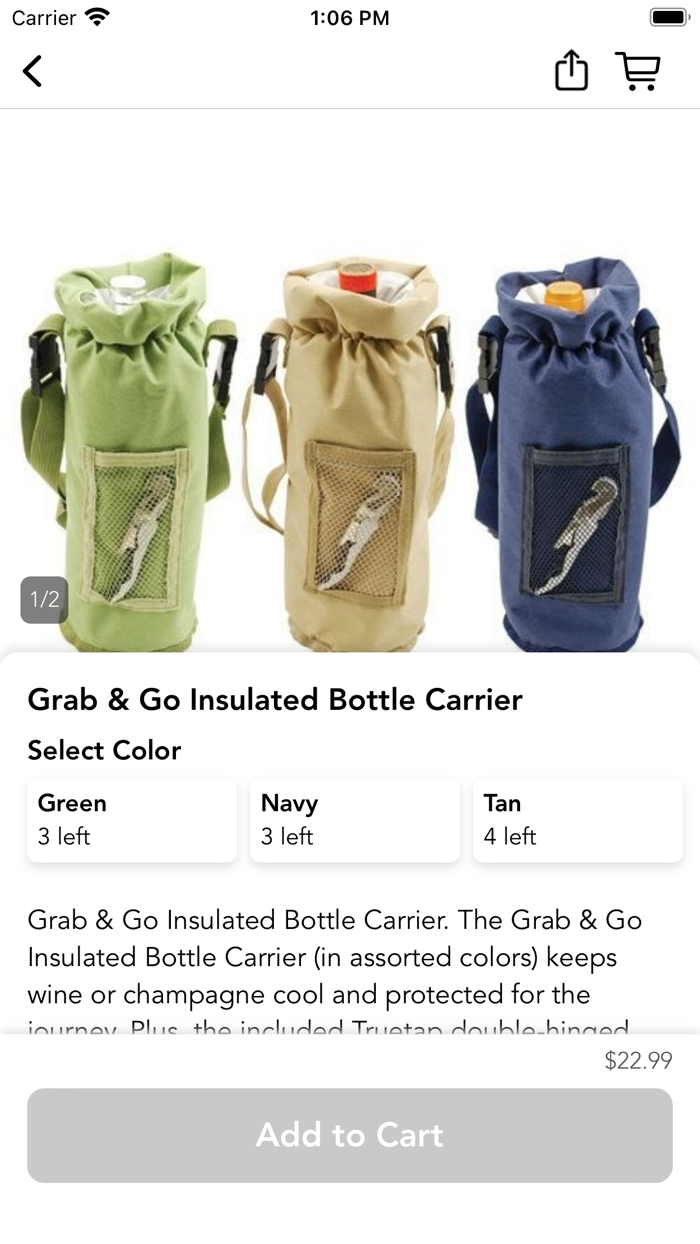Viewport: 700px width, 1244px height.
Task: Tap the Select Color heading
Action: point(104,750)
